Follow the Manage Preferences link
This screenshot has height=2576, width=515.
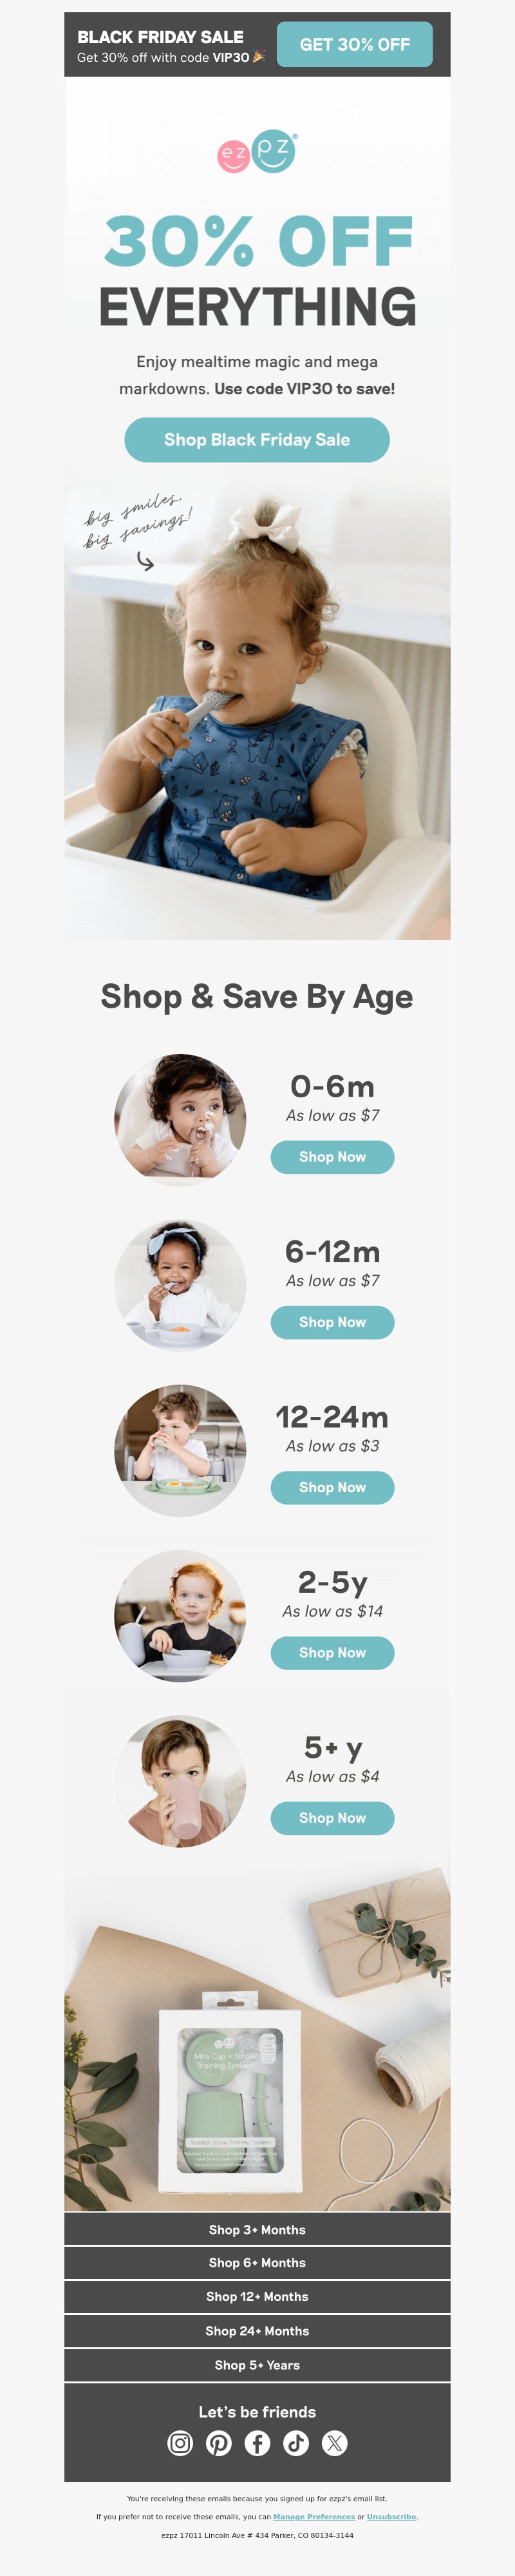coord(314,2517)
